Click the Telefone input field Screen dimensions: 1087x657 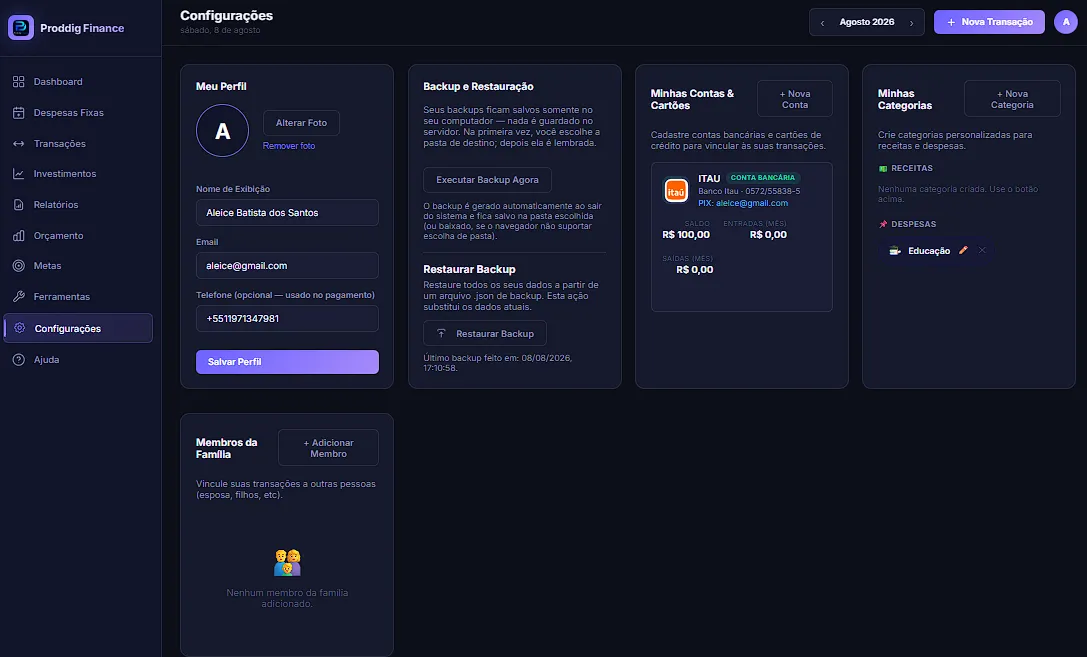pyautogui.click(x=287, y=319)
